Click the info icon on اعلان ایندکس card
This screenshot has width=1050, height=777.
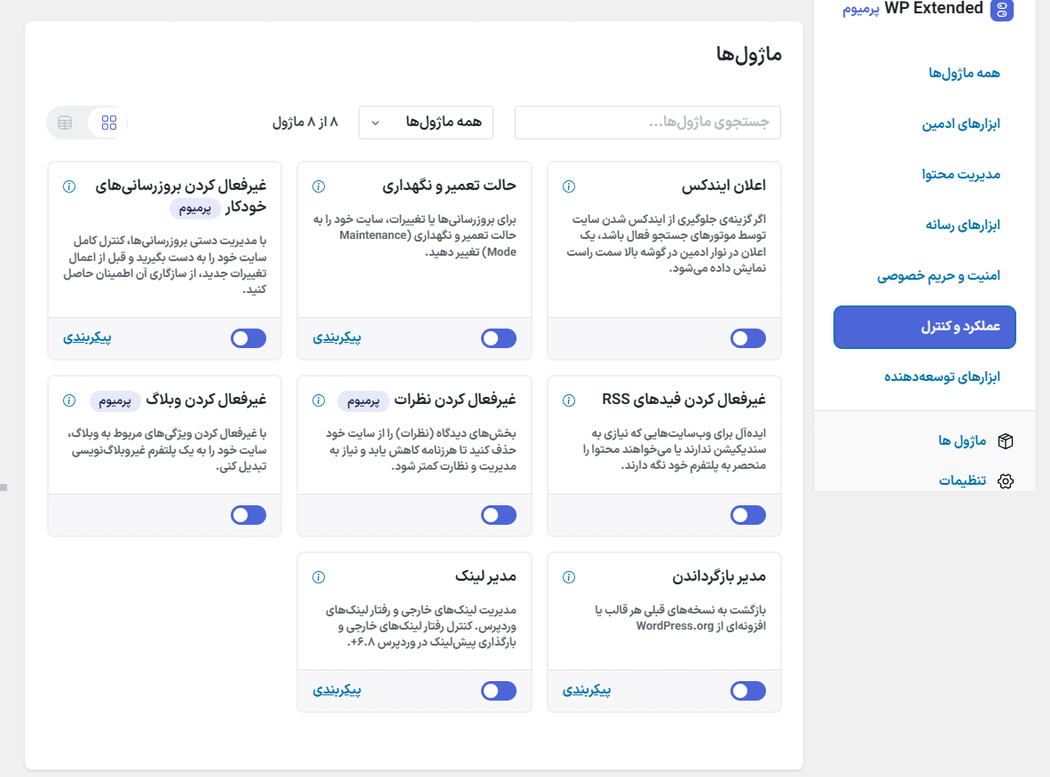(x=568, y=186)
